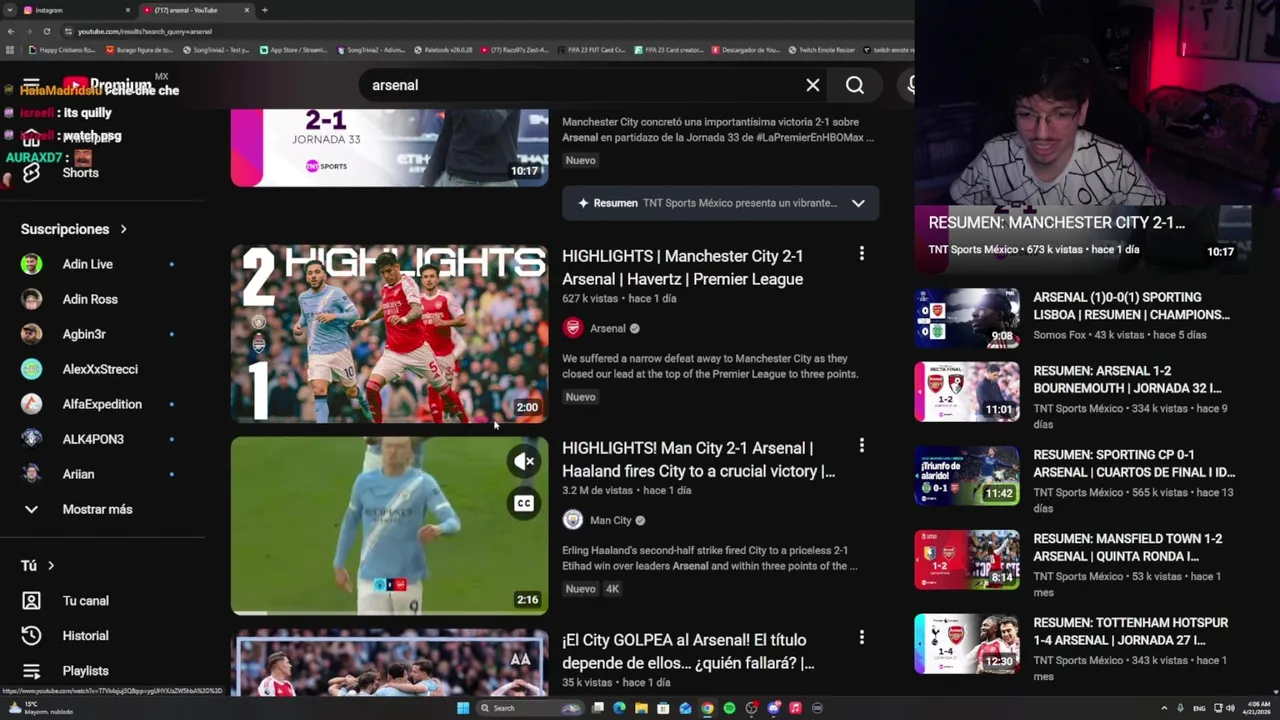Image resolution: width=1280 pixels, height=720 pixels.
Task: Open Happy Cristiano Ro... bookmark
Action: pos(63,49)
